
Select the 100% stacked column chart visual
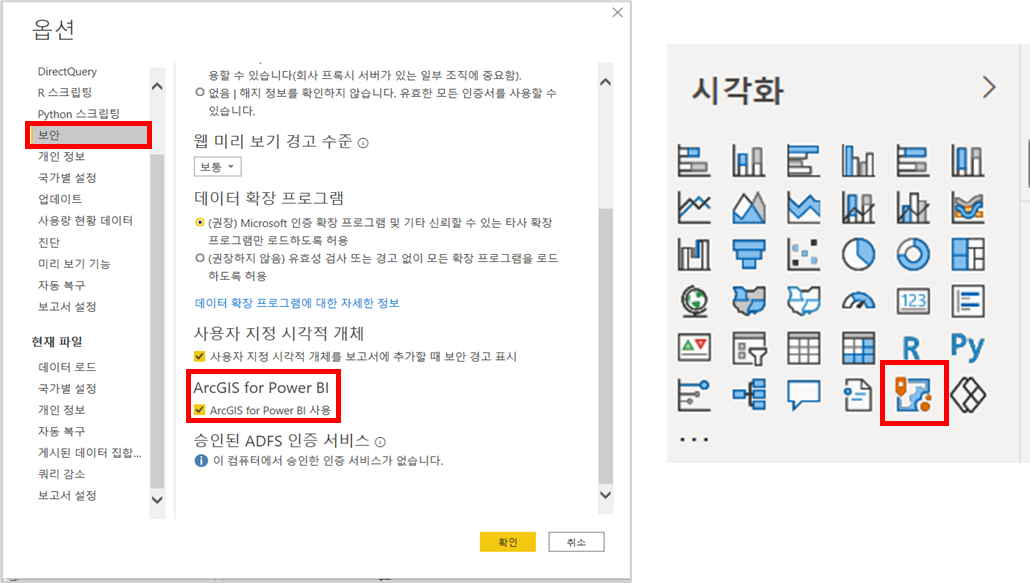coord(968,161)
